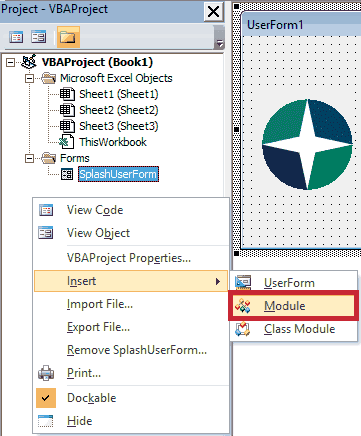Select the compass logo image on UserForm1

pyautogui.click(x=307, y=144)
